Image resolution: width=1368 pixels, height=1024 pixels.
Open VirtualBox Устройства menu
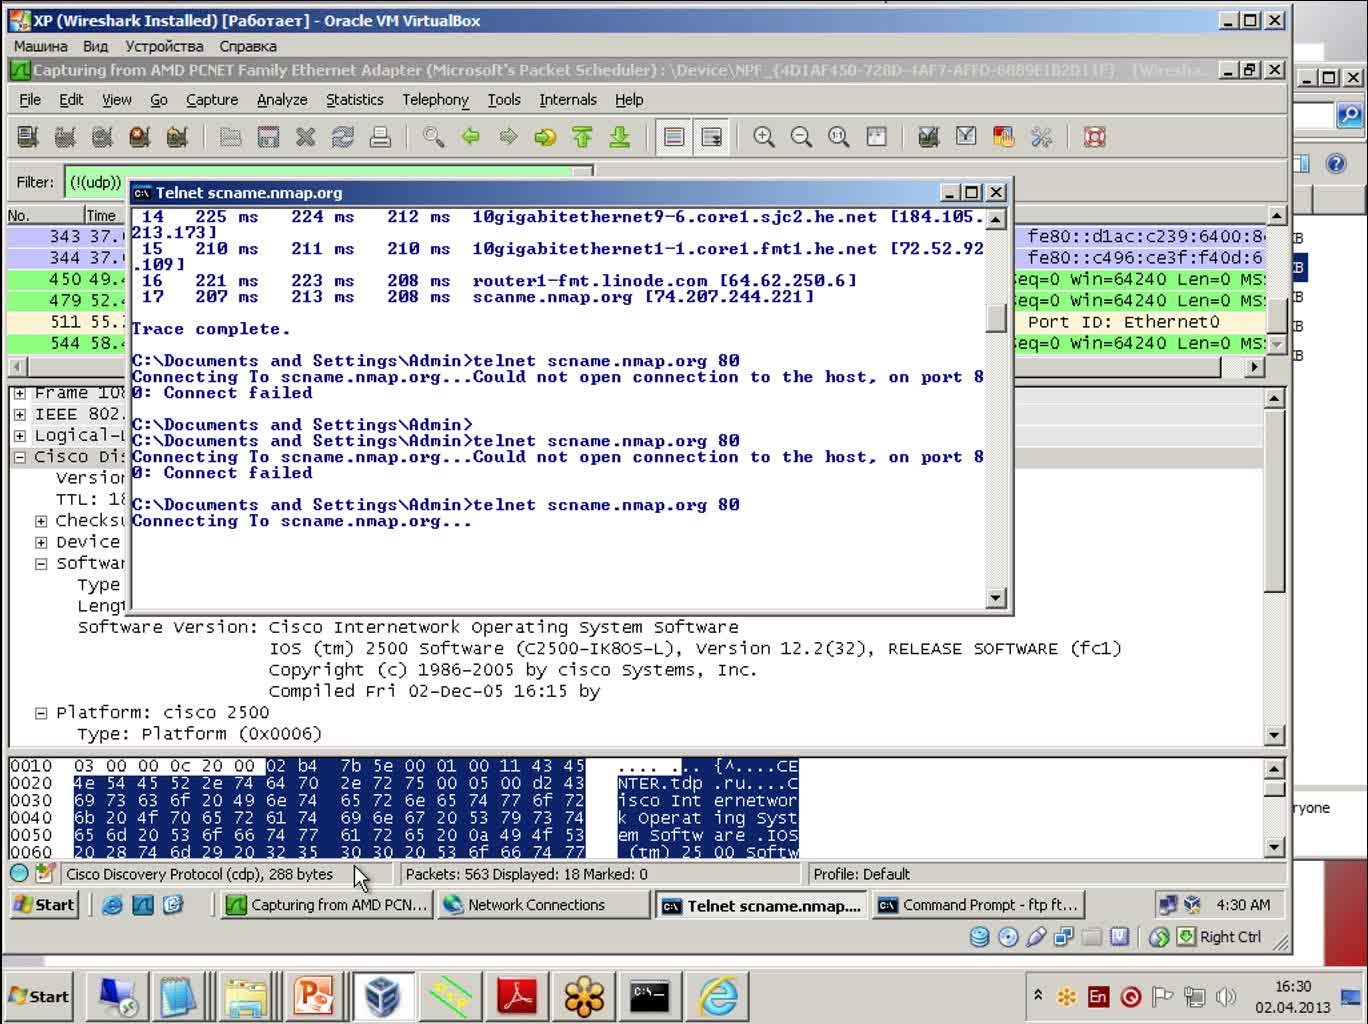[164, 46]
